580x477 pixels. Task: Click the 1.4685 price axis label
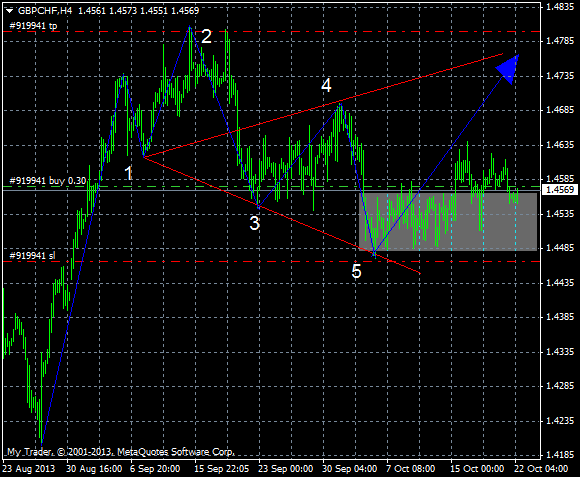tap(560, 110)
